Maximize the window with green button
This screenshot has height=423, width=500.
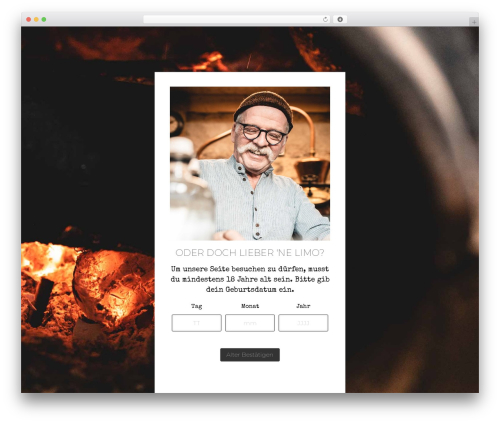(x=44, y=19)
